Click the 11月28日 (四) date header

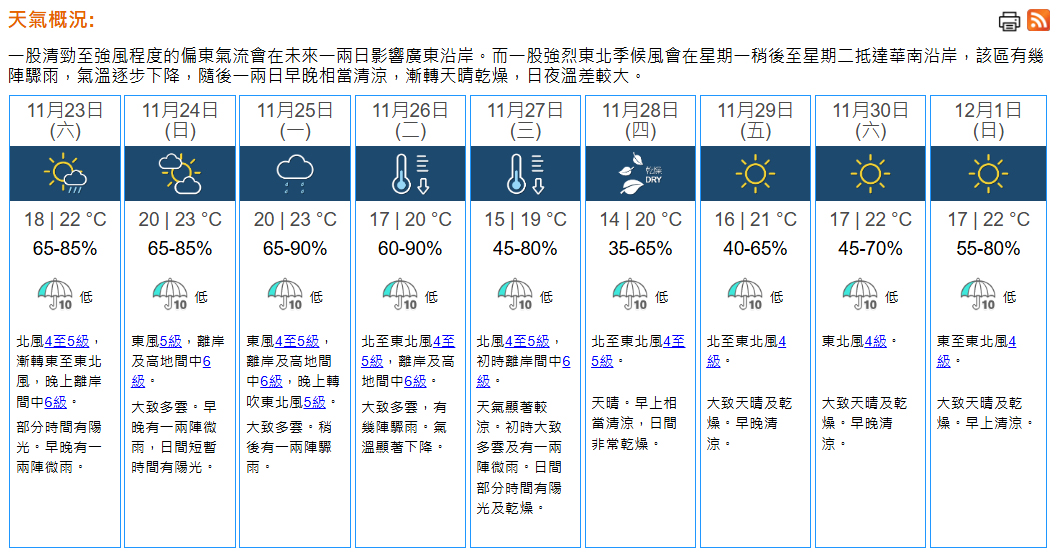coord(640,120)
